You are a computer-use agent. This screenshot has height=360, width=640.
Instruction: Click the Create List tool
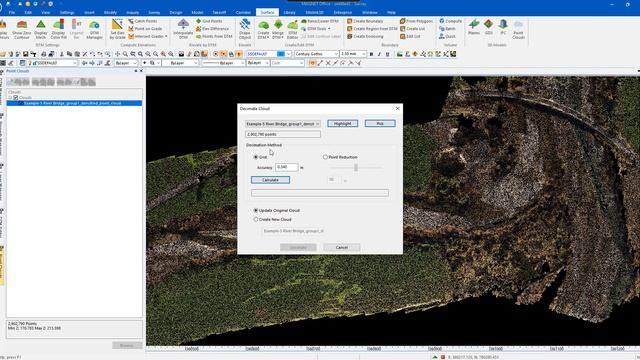pos(412,29)
